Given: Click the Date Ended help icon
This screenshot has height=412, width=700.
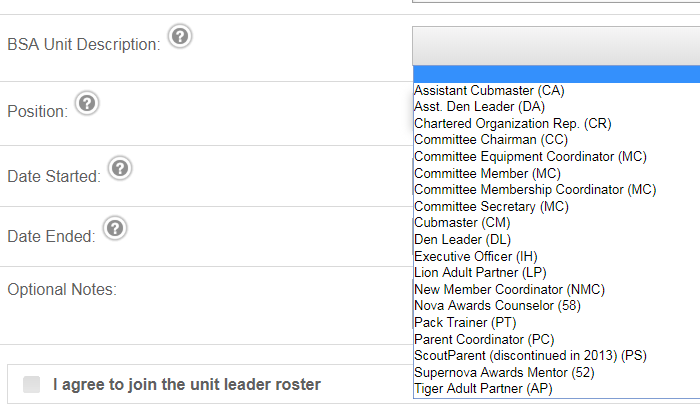Looking at the screenshot, I should click(x=115, y=228).
